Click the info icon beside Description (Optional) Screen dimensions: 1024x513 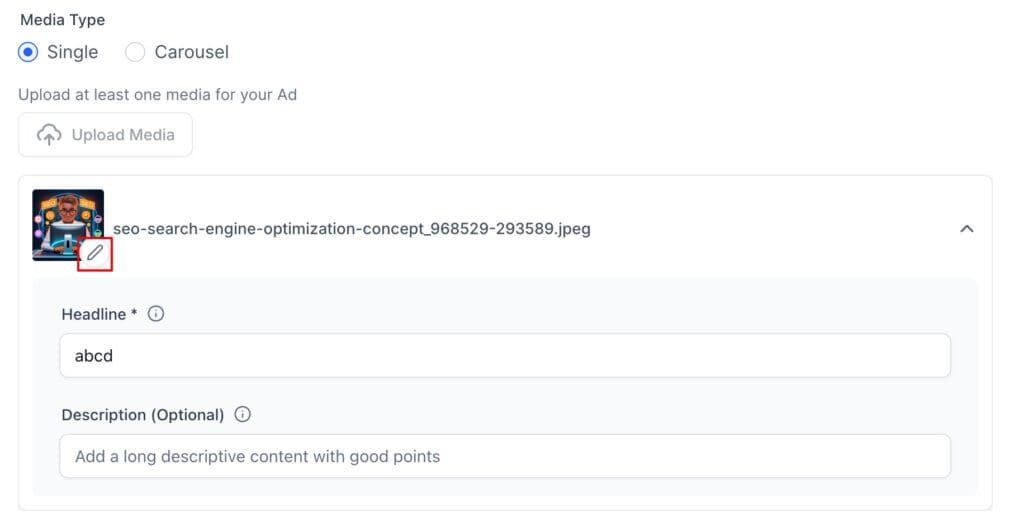pyautogui.click(x=242, y=414)
